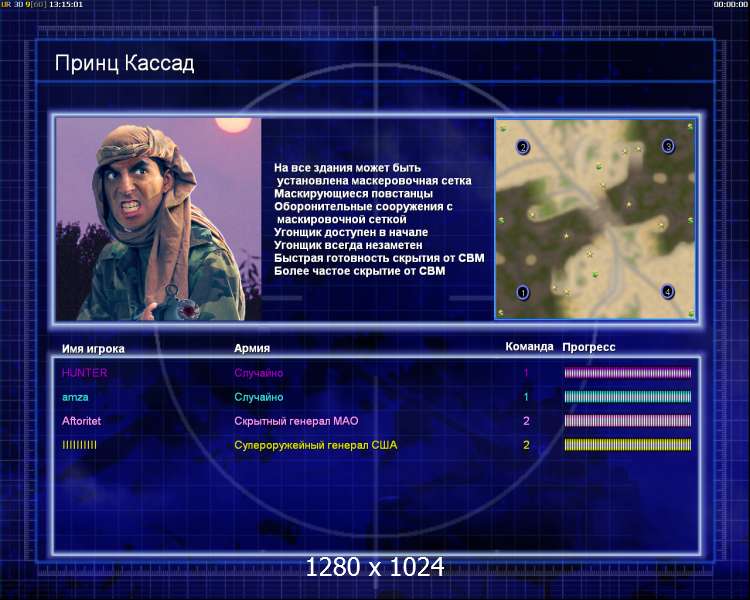Click the desert map preview image

point(595,219)
